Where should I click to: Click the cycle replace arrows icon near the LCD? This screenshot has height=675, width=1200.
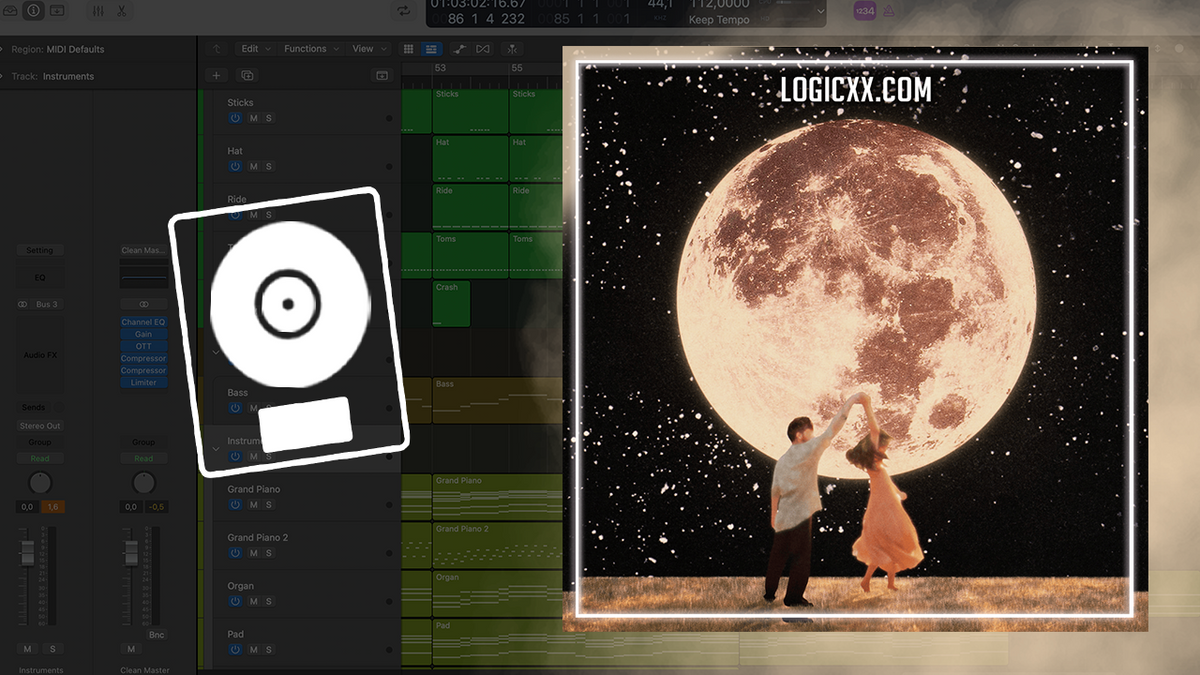click(405, 12)
